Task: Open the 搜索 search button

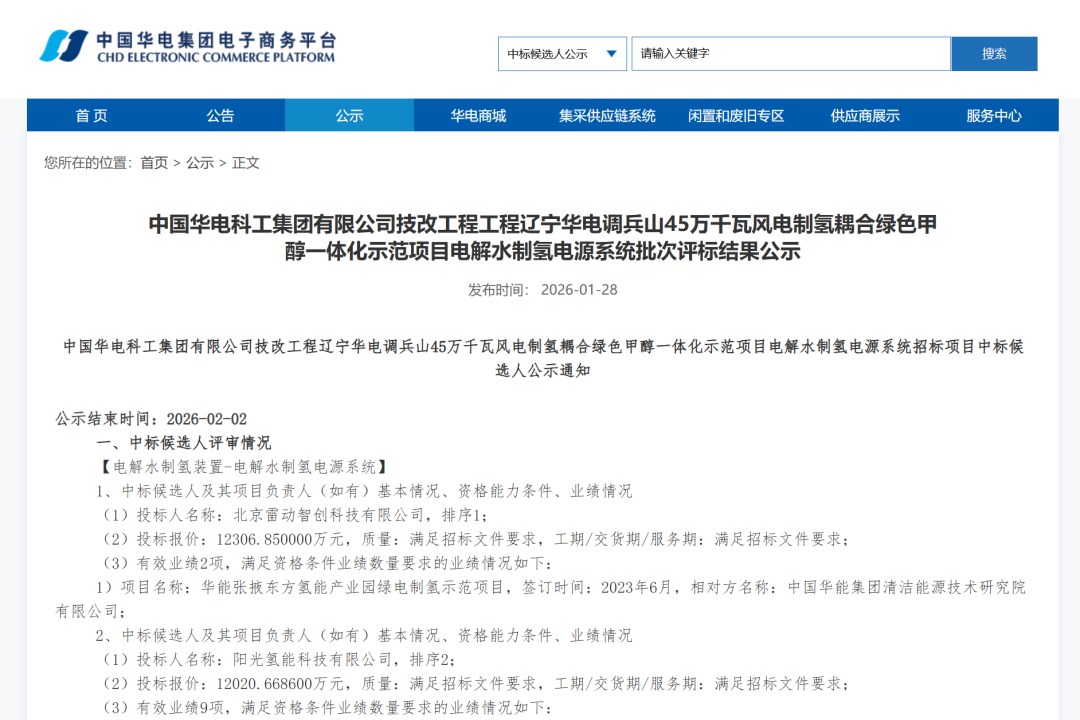Action: coord(994,53)
